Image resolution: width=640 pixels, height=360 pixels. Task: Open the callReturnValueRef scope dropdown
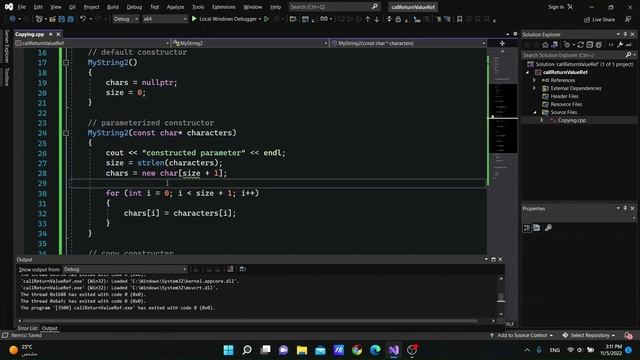[x=92, y=43]
